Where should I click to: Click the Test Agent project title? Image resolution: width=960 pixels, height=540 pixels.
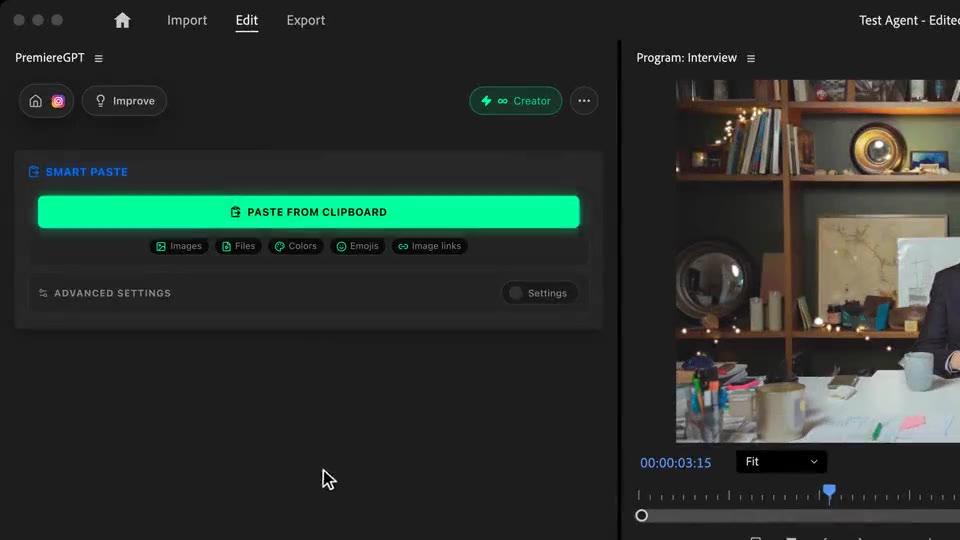tap(909, 20)
